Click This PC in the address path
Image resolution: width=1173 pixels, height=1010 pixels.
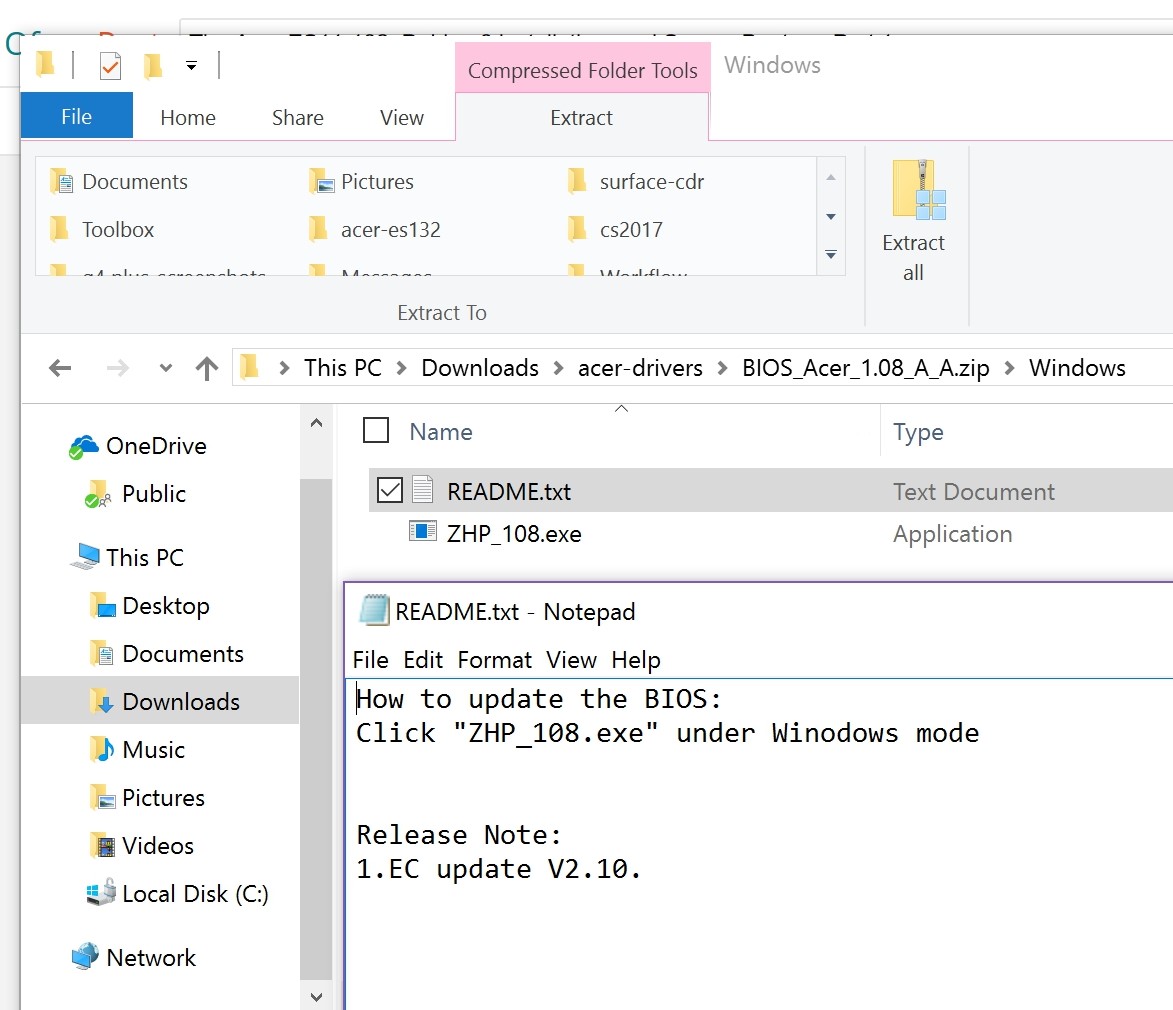point(343,367)
